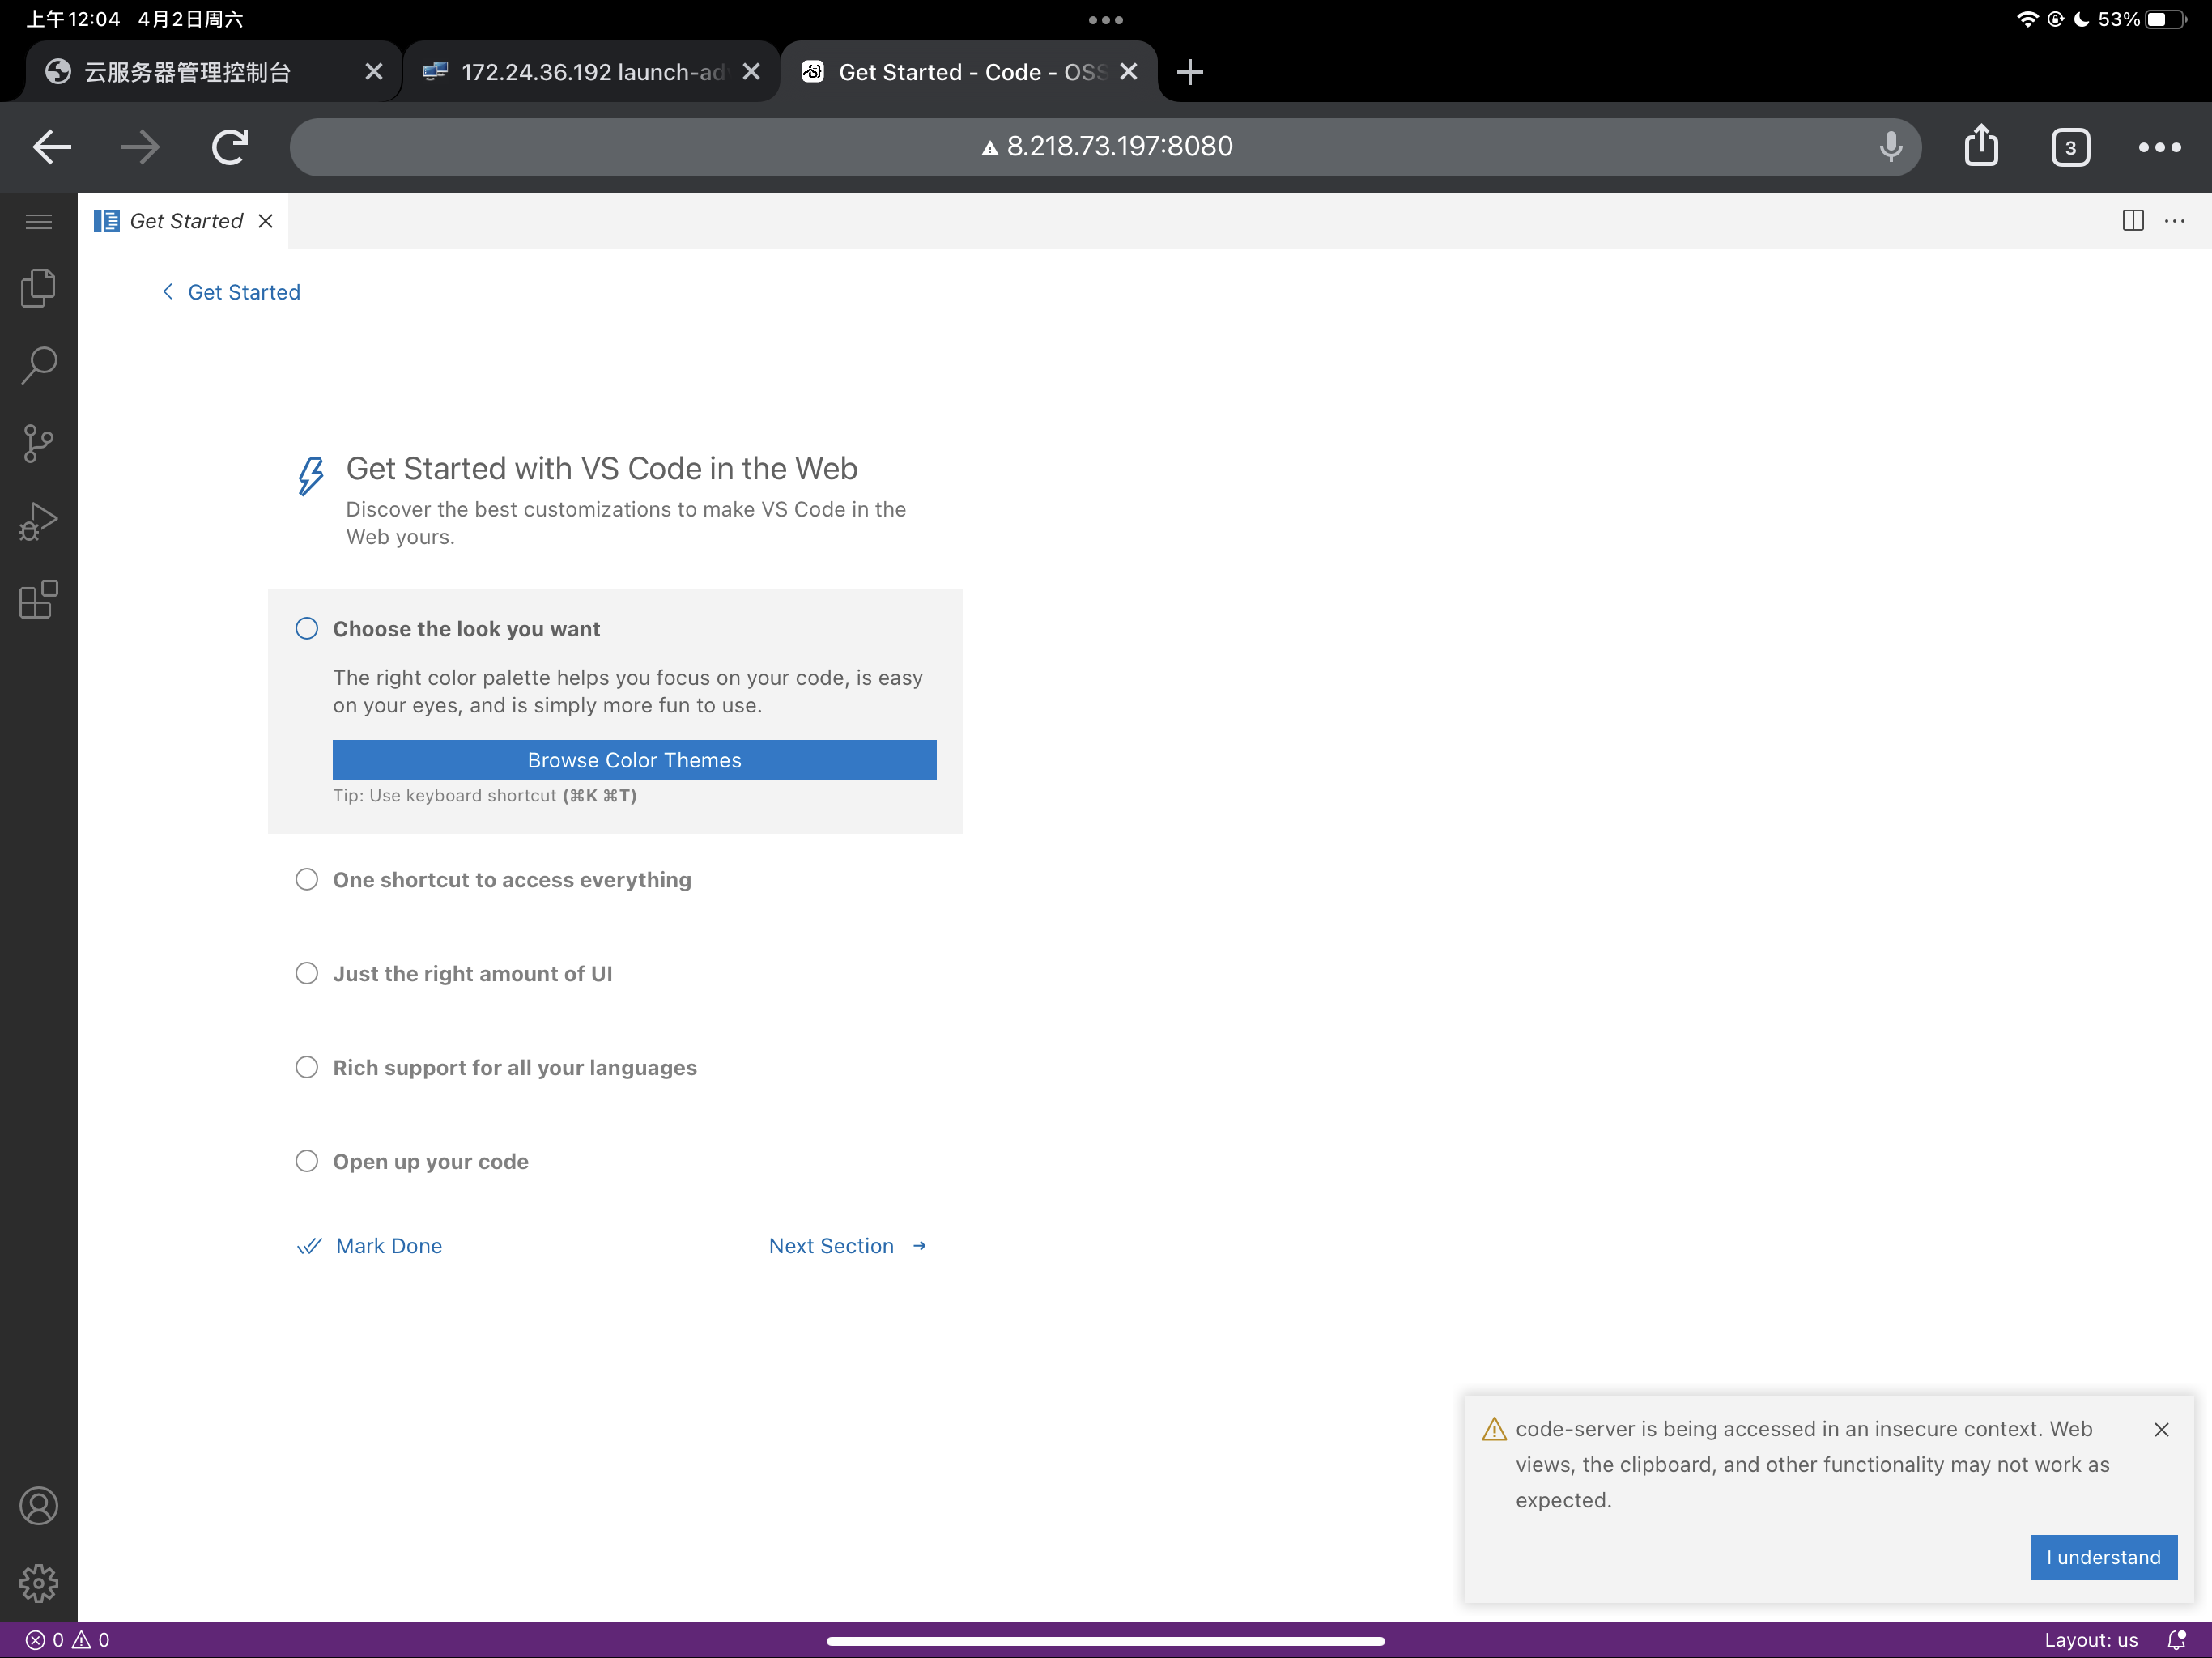Reload the current page
The width and height of the screenshot is (2212, 1658).
click(229, 147)
